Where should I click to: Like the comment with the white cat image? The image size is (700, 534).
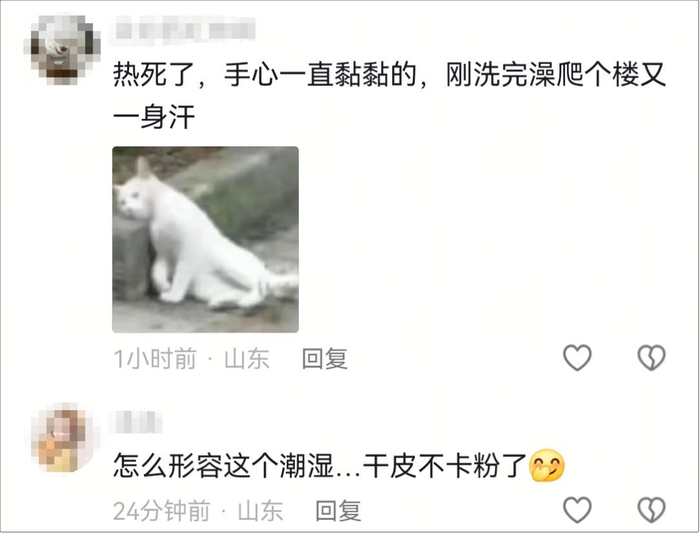577,357
